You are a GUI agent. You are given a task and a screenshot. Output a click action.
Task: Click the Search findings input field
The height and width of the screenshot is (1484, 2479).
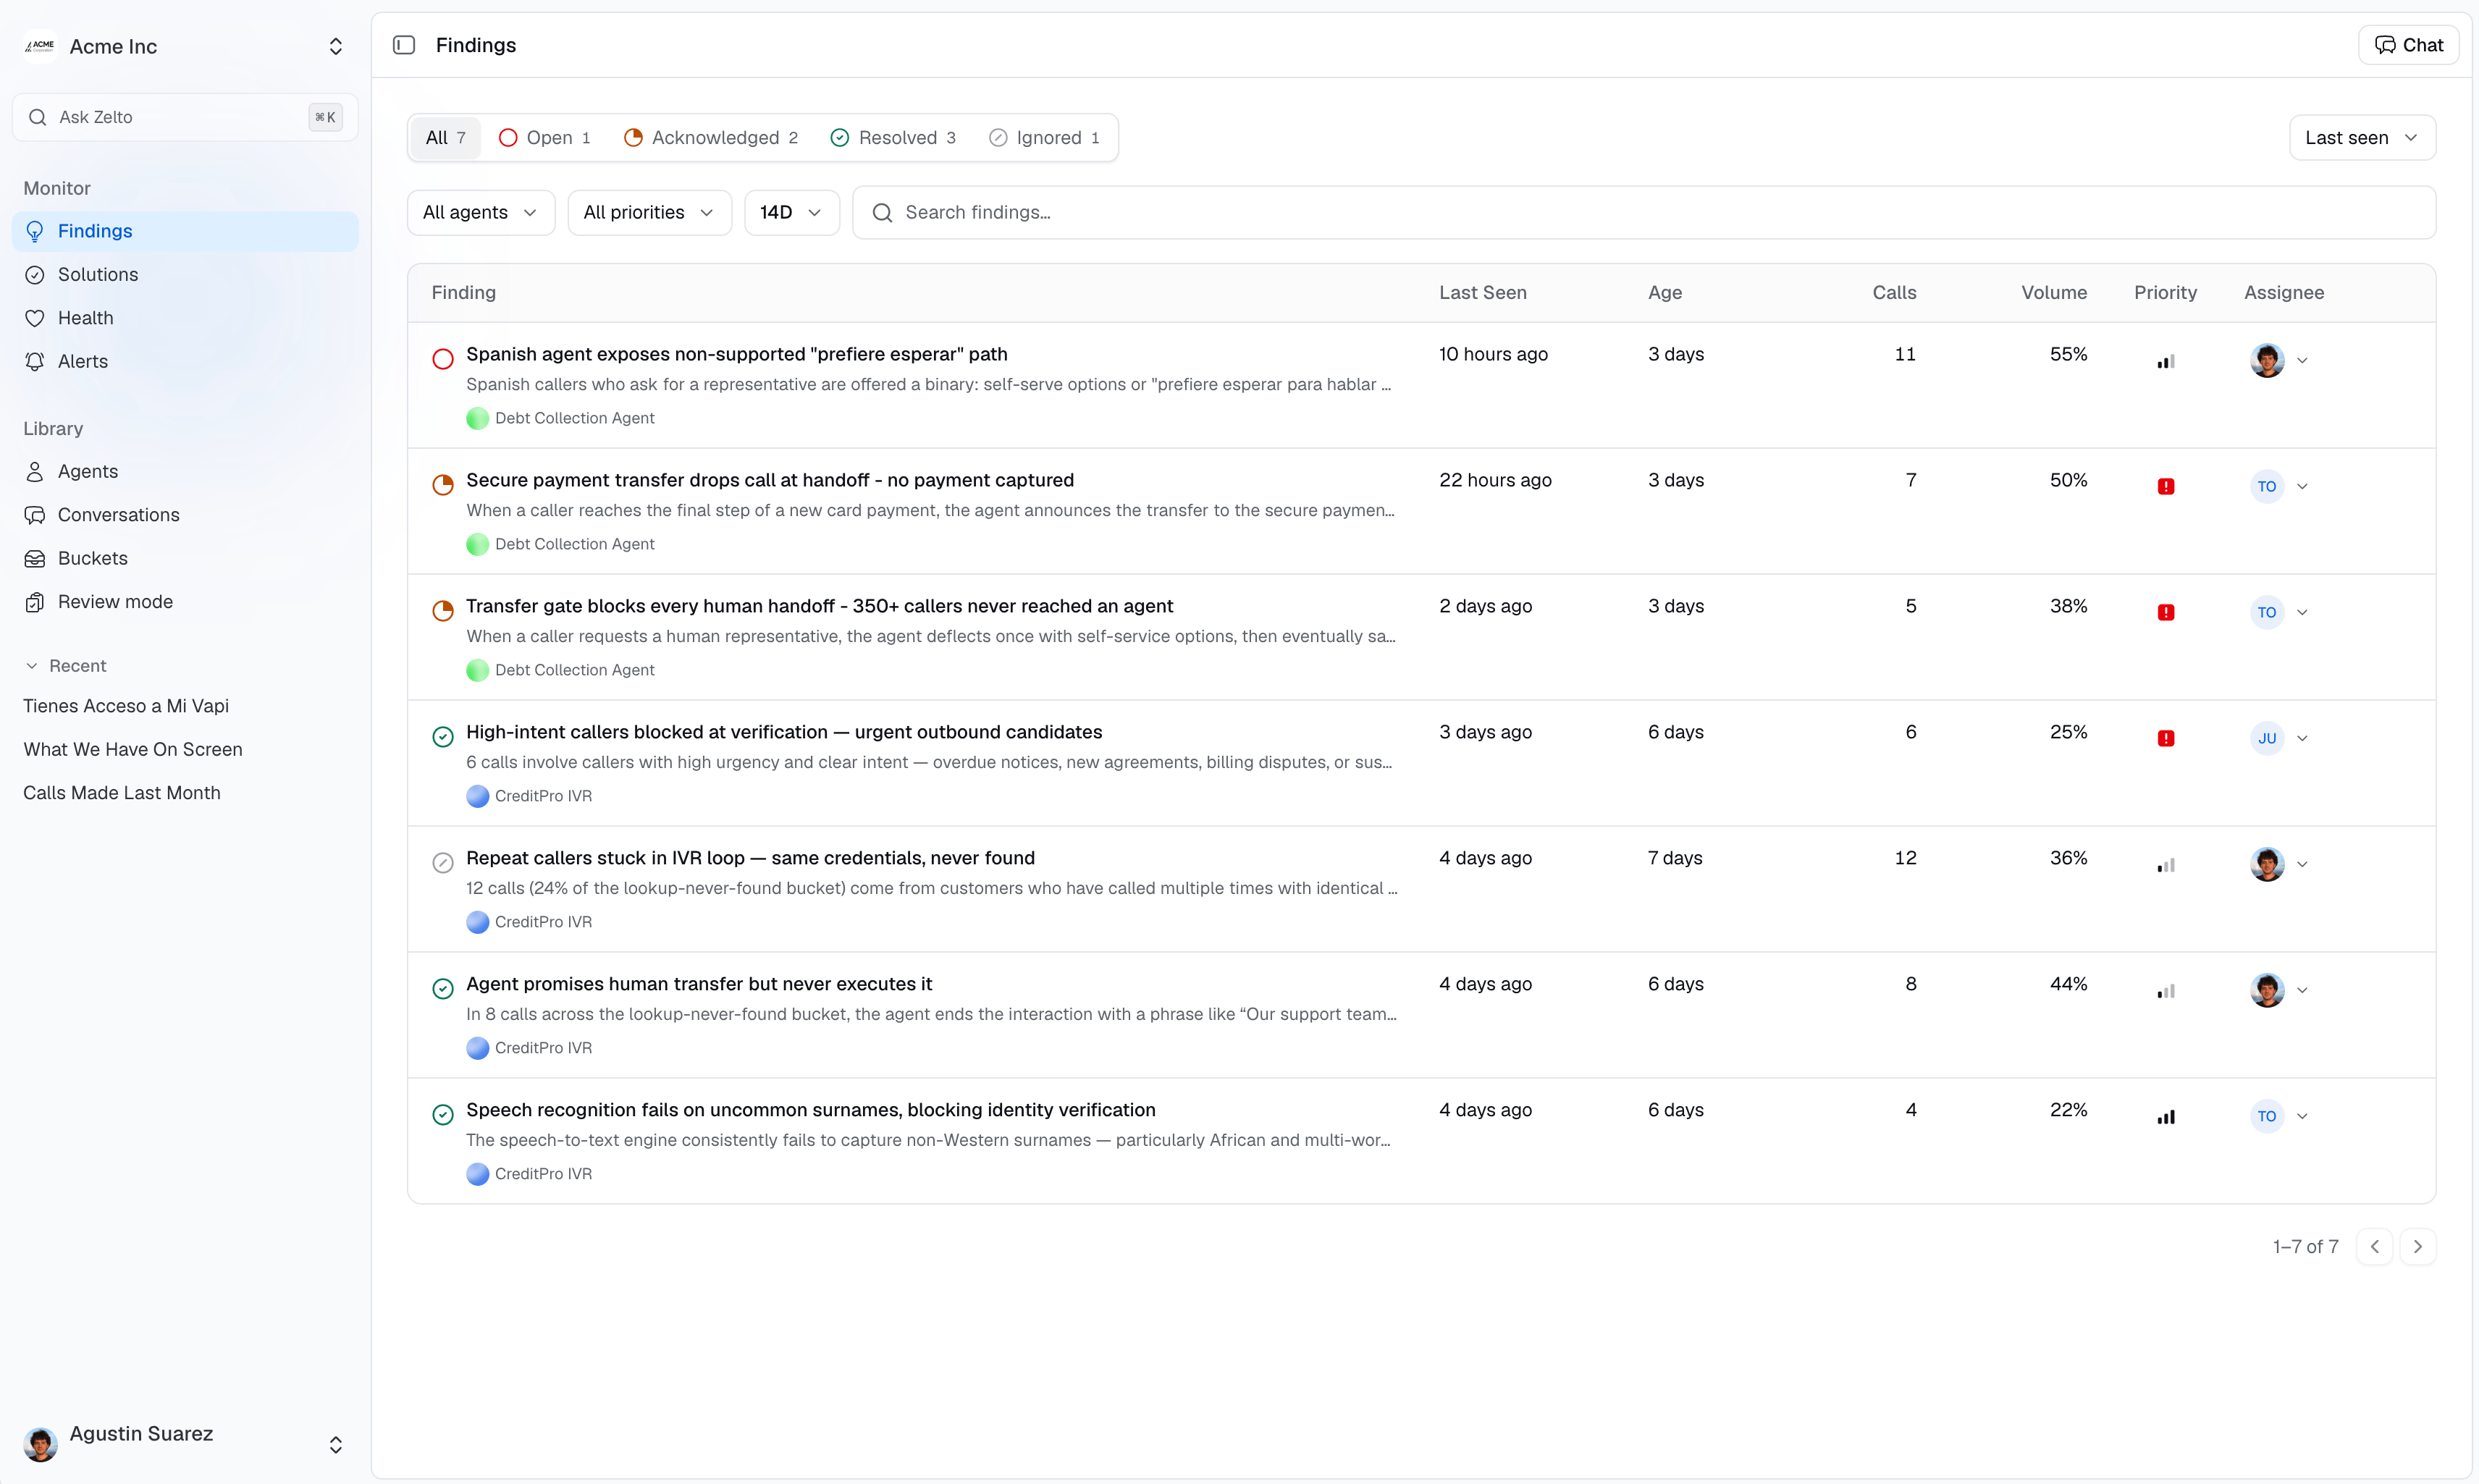pos(1644,212)
